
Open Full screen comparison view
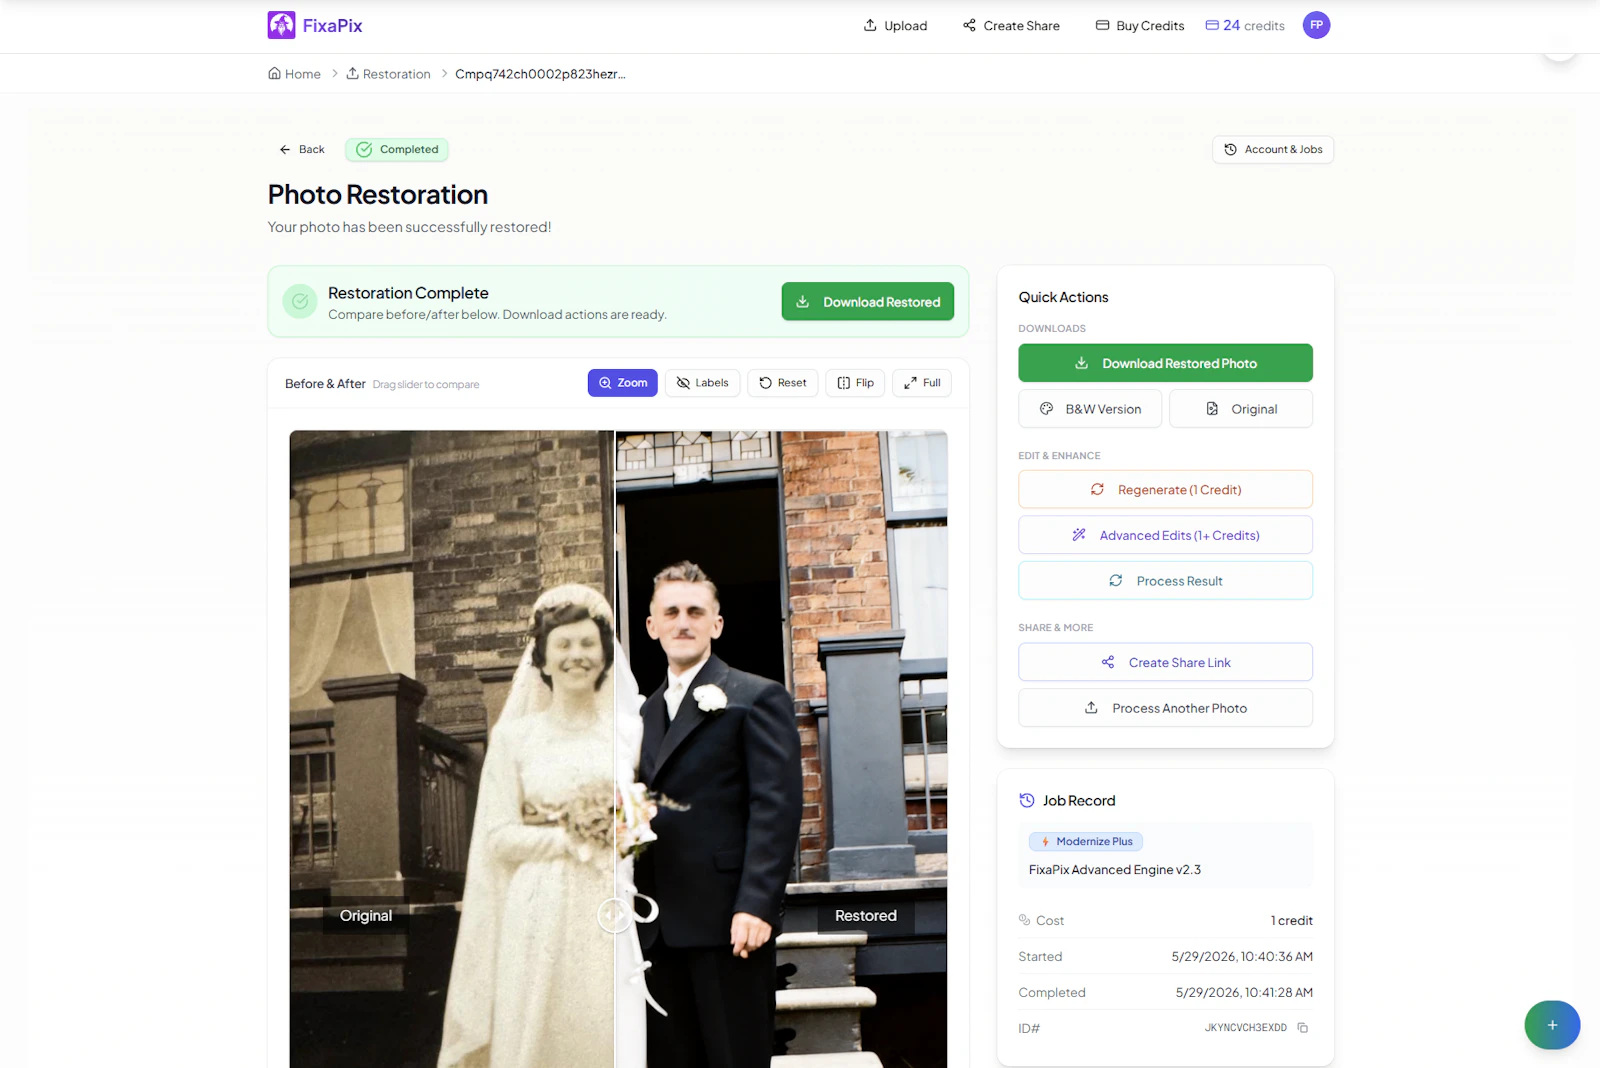pyautogui.click(x=922, y=383)
